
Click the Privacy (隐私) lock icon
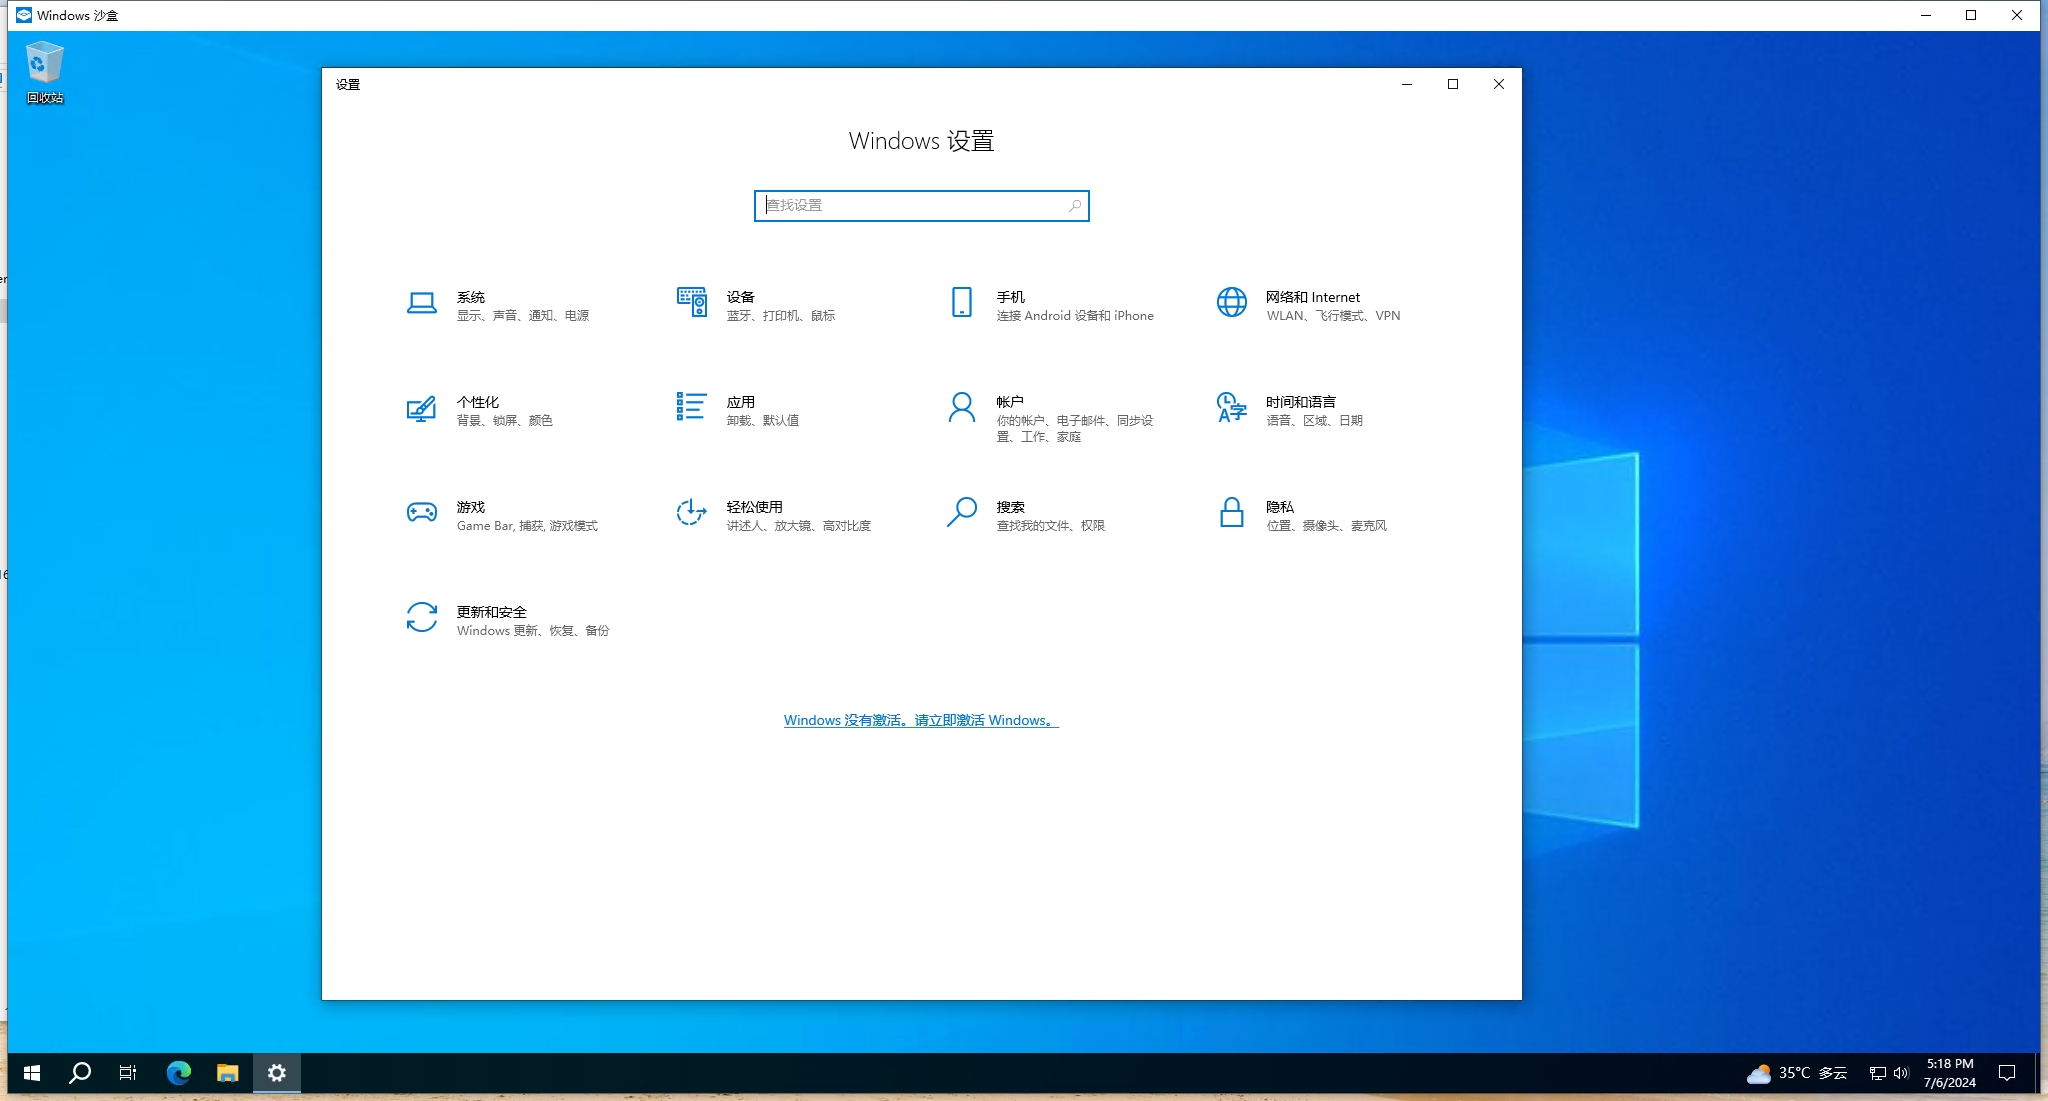[1231, 513]
